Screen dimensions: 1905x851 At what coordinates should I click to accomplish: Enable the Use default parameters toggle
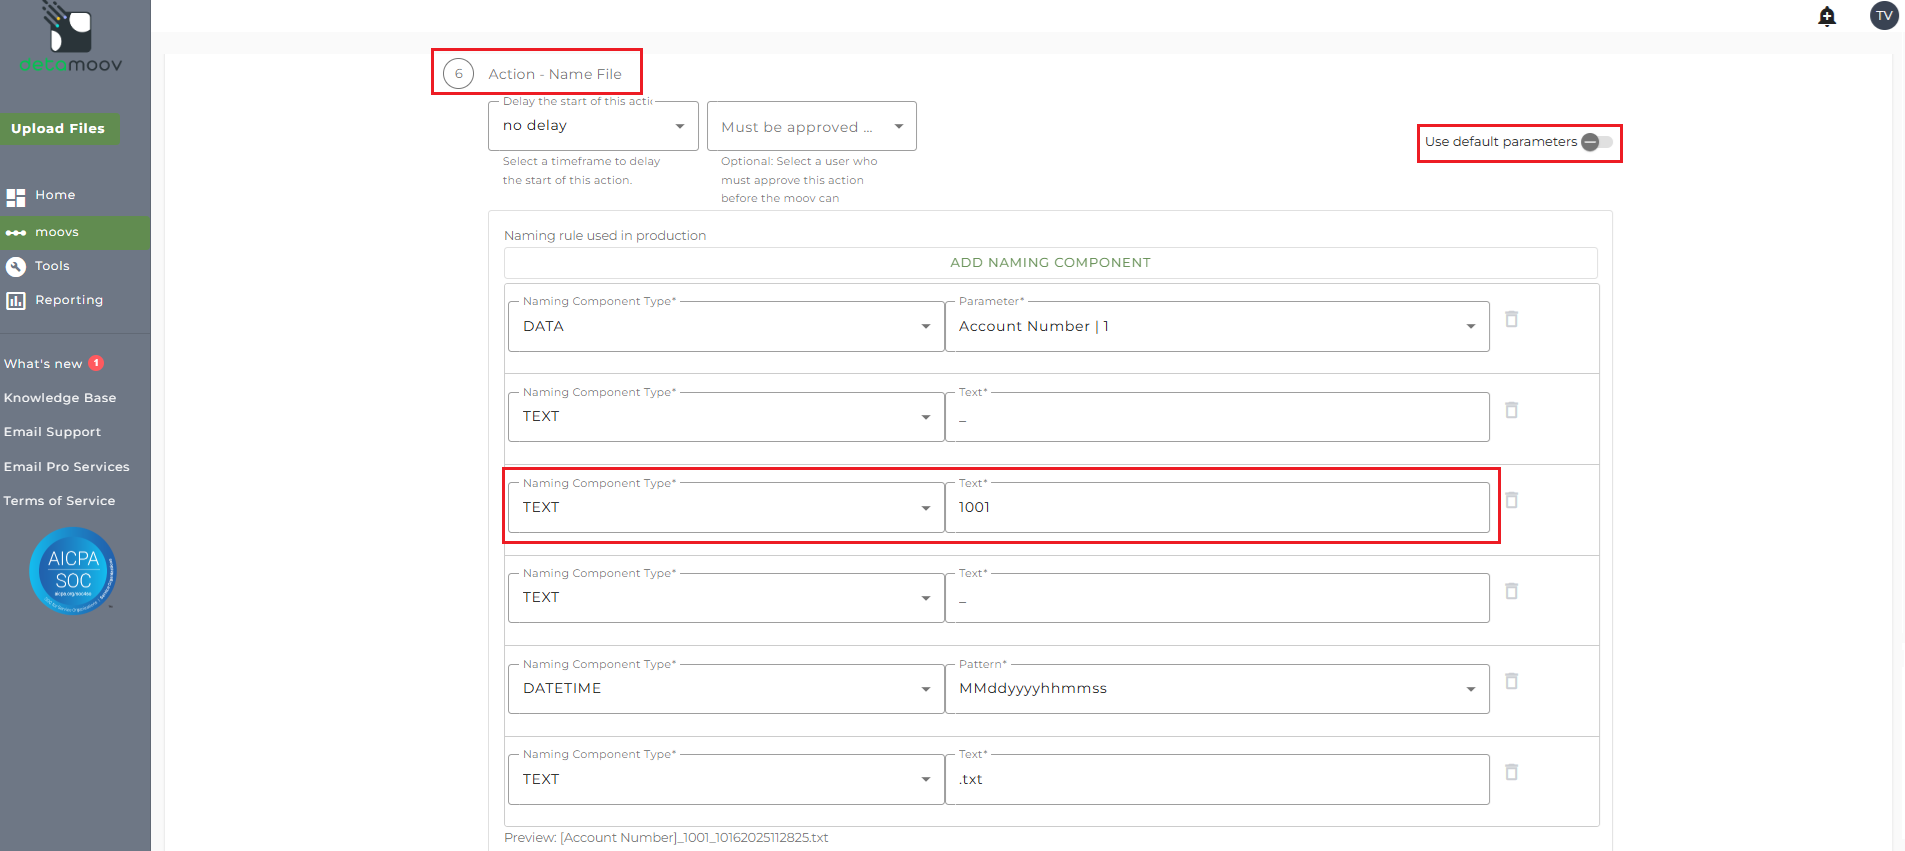click(1596, 142)
